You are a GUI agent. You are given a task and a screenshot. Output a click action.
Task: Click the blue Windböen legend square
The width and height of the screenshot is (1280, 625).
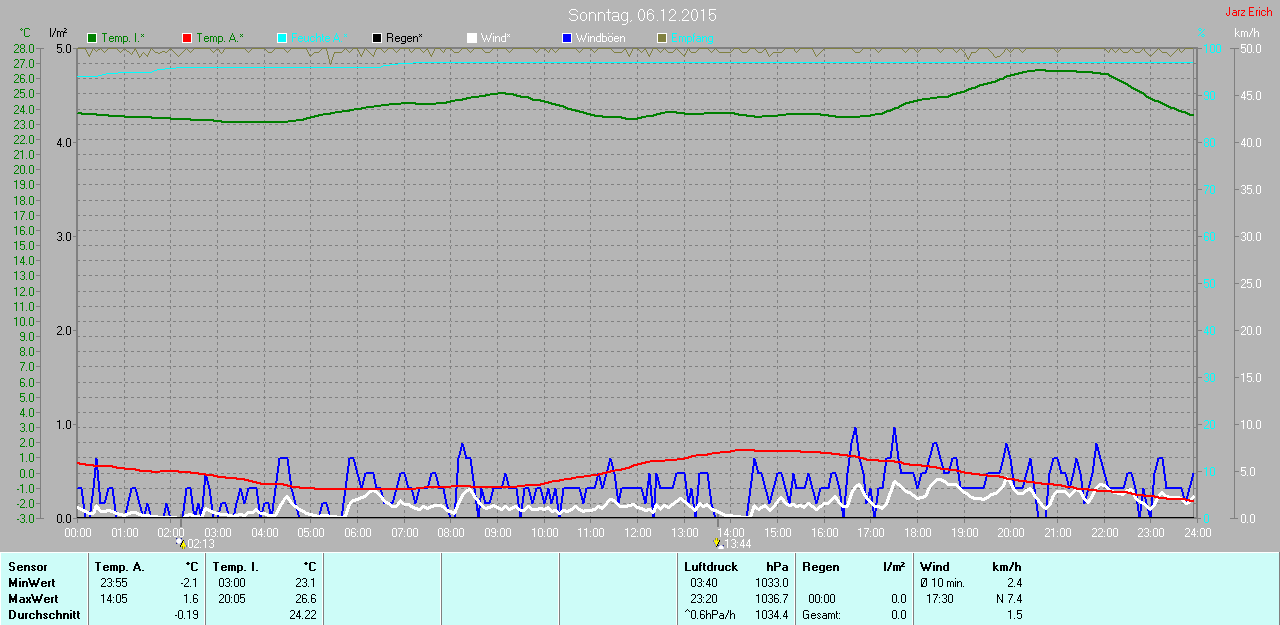point(567,38)
